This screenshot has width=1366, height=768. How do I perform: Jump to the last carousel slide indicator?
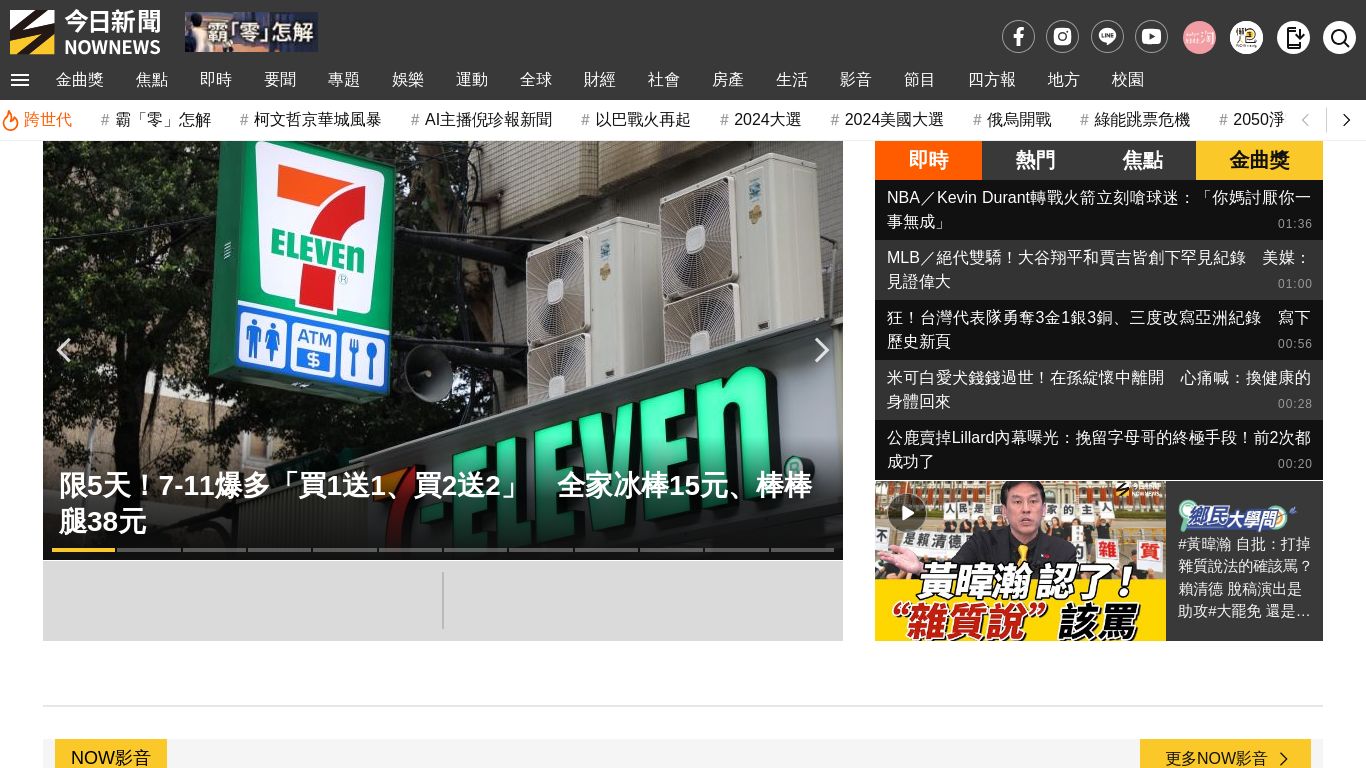point(802,550)
